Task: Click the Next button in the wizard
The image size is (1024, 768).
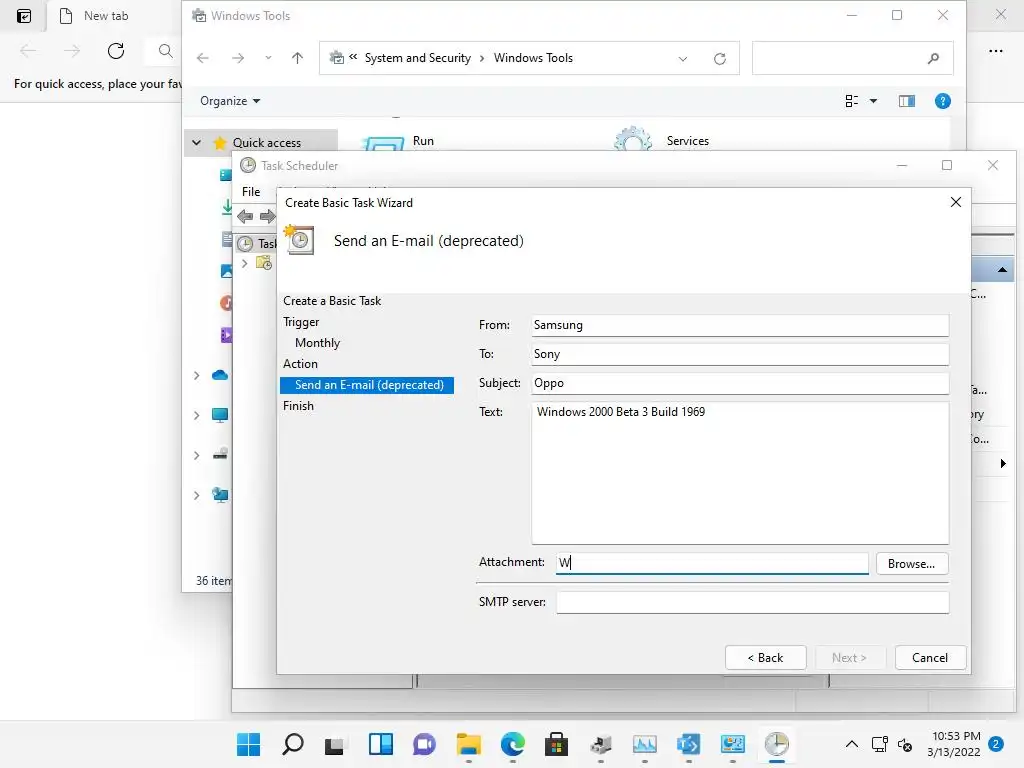Action: point(850,658)
